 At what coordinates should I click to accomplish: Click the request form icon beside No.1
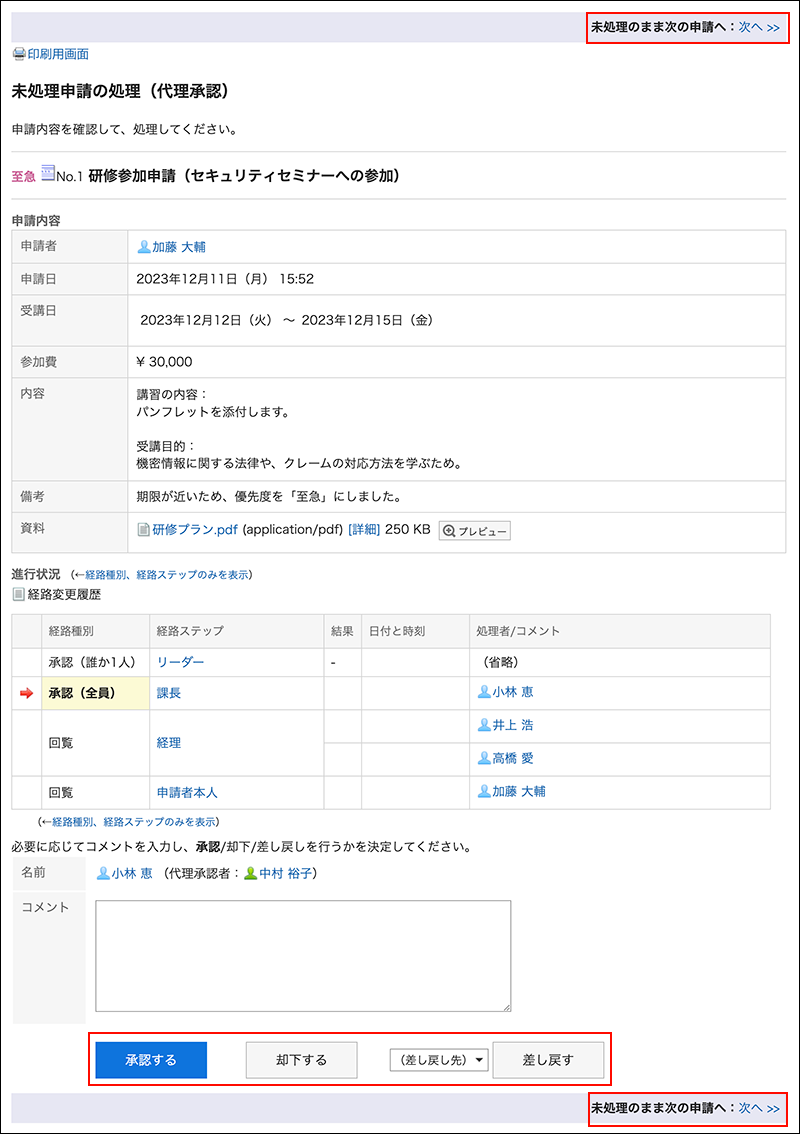coord(48,173)
